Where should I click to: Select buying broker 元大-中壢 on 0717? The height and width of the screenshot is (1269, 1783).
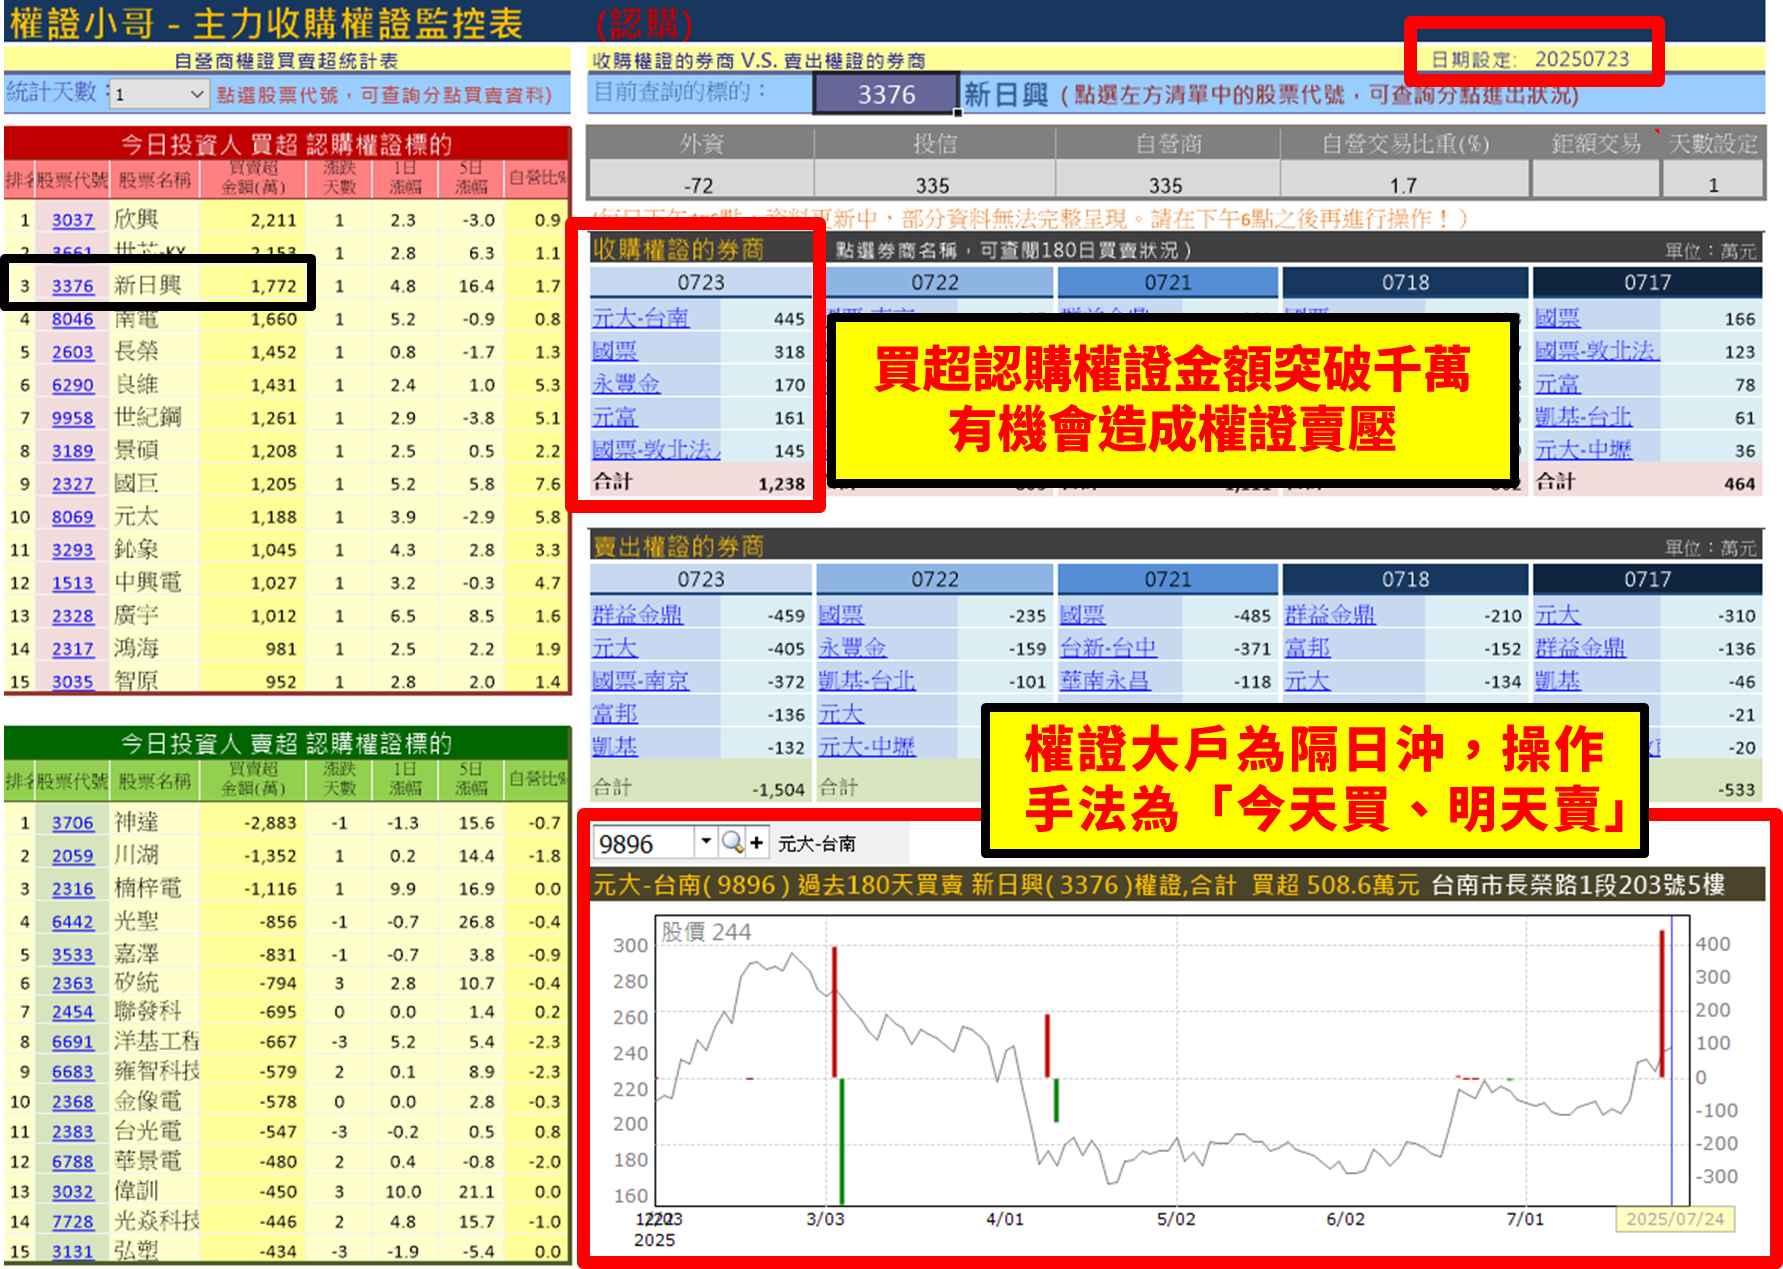click(1583, 450)
